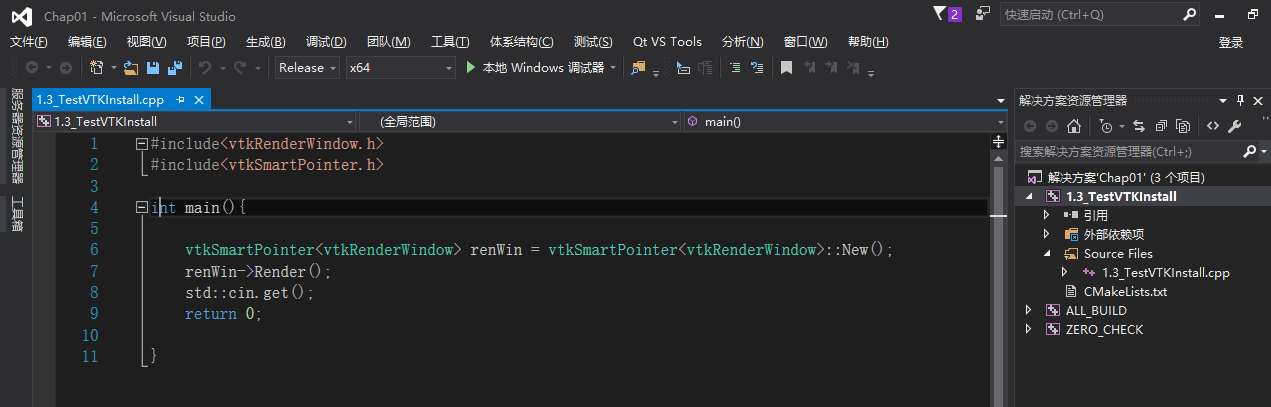Open the Release configuration dropdown

tap(331, 68)
